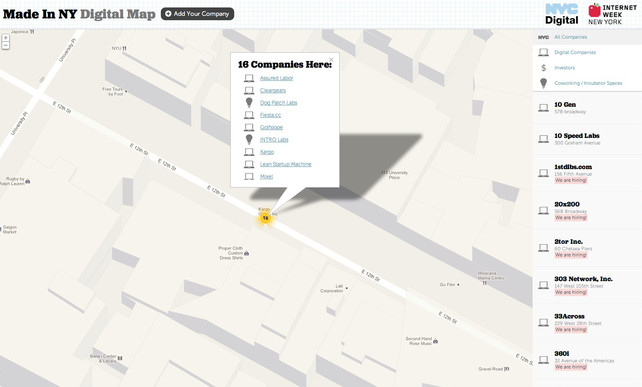Filter by Digital Companies
Viewport: 642px width, 387px height.
(x=575, y=52)
